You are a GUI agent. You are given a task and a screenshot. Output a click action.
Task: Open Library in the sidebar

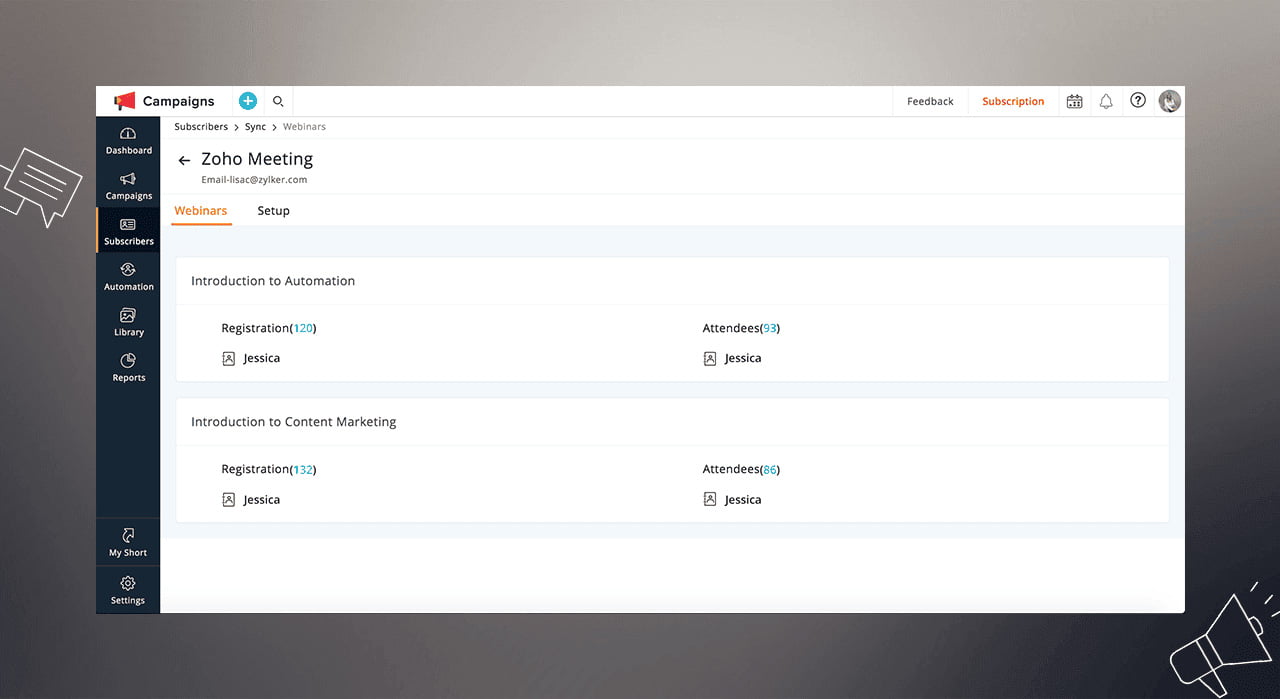click(128, 323)
